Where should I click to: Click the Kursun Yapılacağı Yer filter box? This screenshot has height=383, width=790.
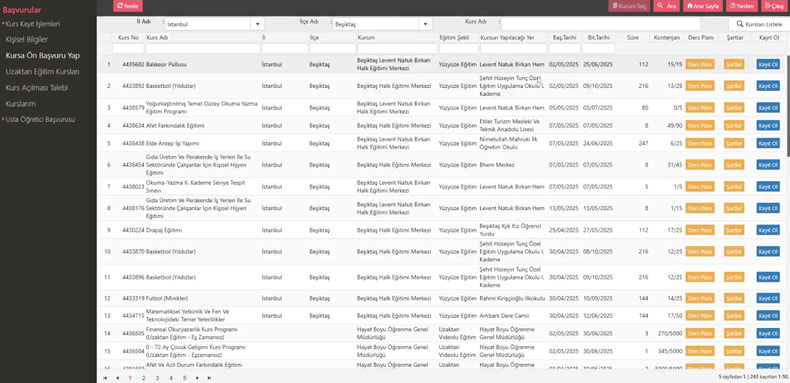(x=513, y=48)
